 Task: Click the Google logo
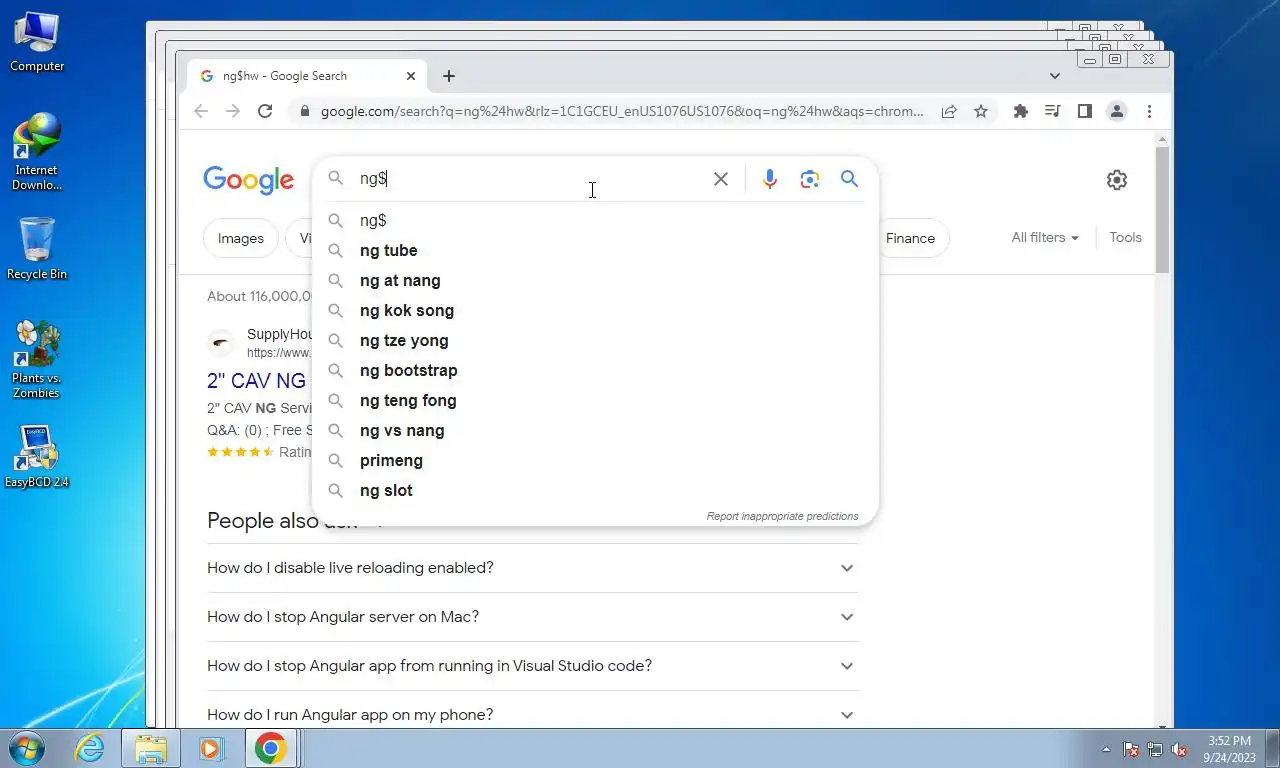tap(248, 180)
